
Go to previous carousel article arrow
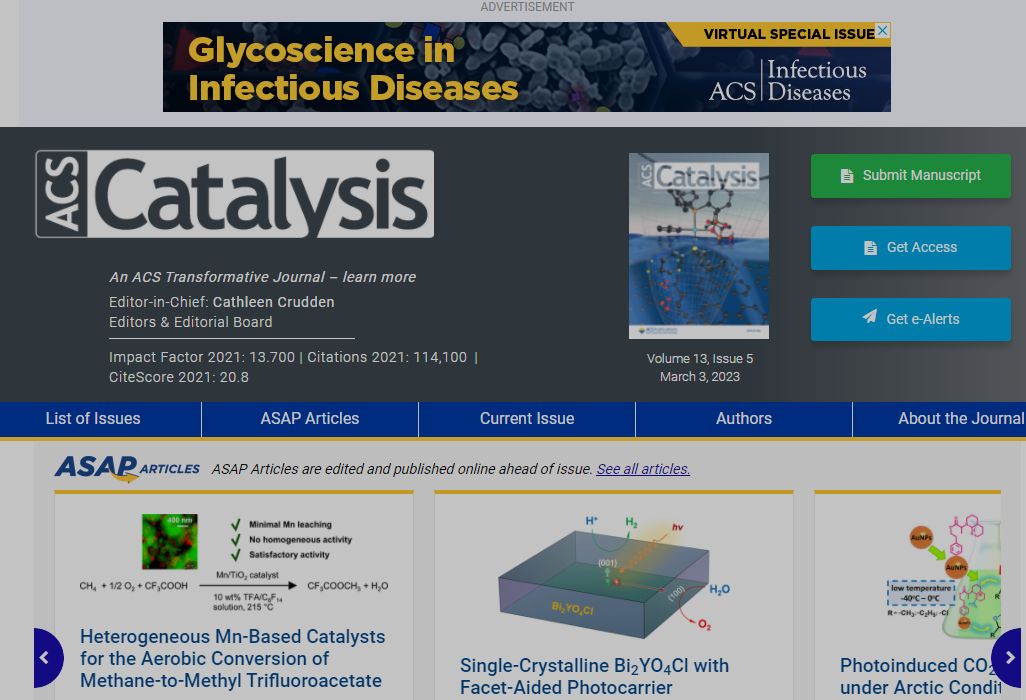[45, 658]
